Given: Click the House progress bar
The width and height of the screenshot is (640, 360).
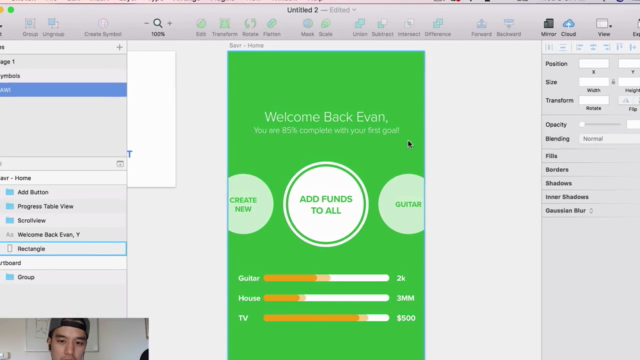Looking at the screenshot, I should 326,298.
